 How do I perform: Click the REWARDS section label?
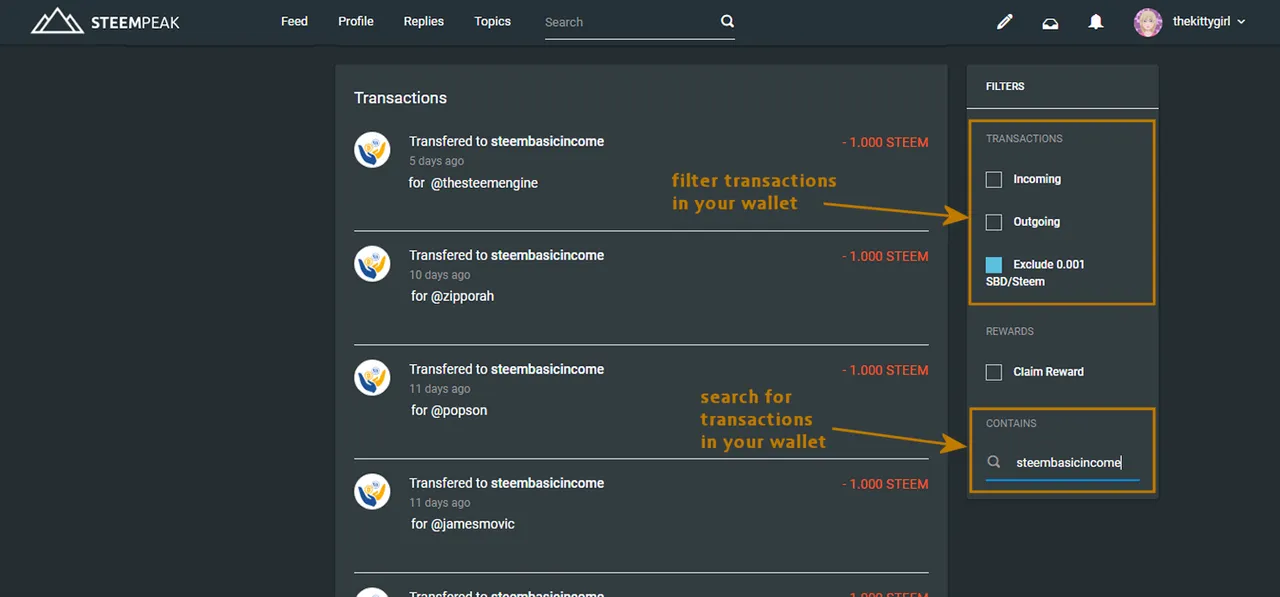[x=1010, y=331]
